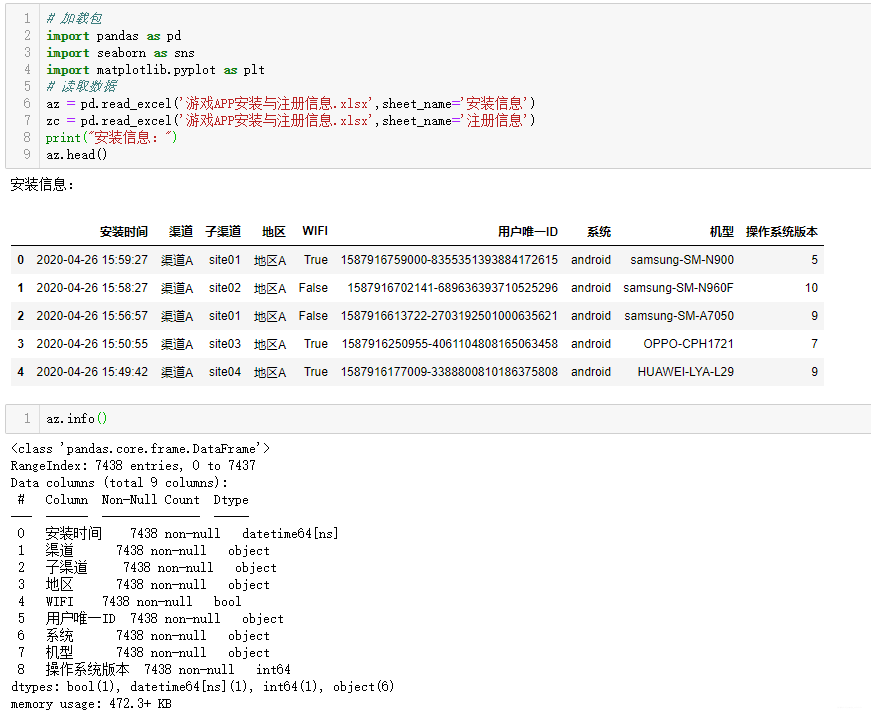
Task: Click the 渠道 column header
Action: click(181, 232)
